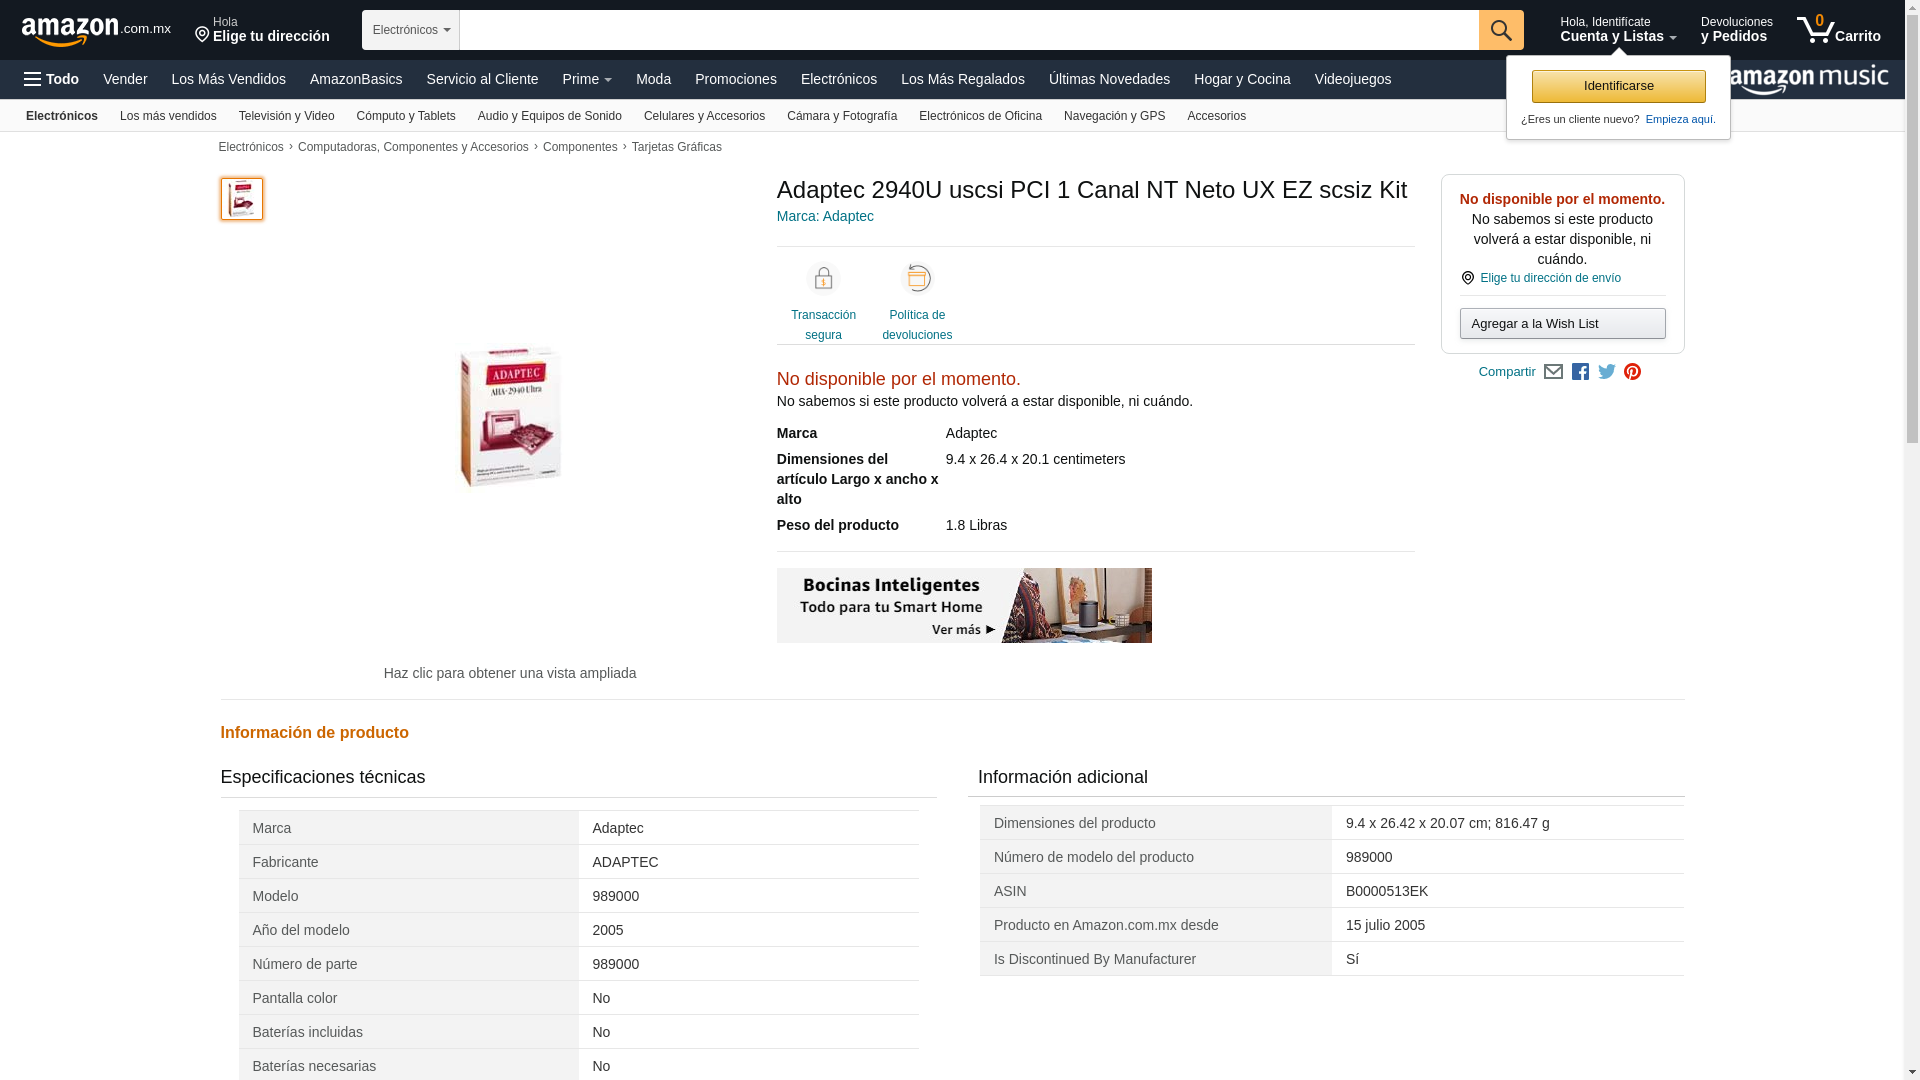Viewport: 1920px width, 1080px height.
Task: Share product via email envelope icon
Action: point(1553,372)
